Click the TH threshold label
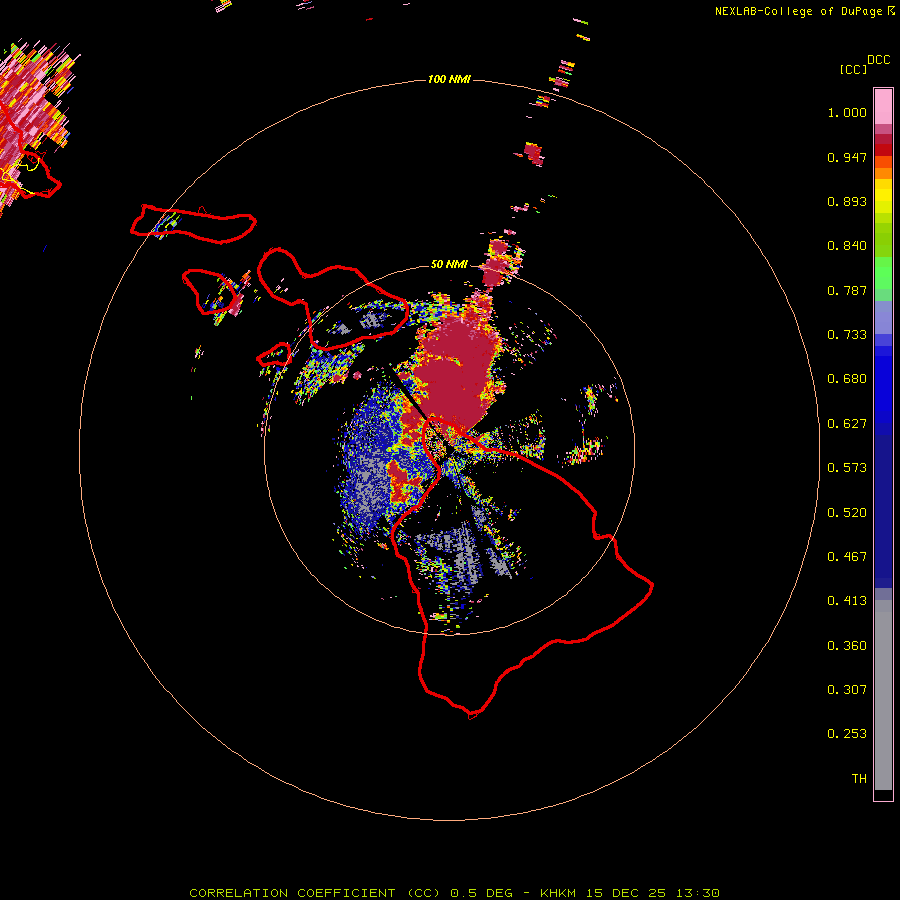900x900 pixels. point(859,779)
